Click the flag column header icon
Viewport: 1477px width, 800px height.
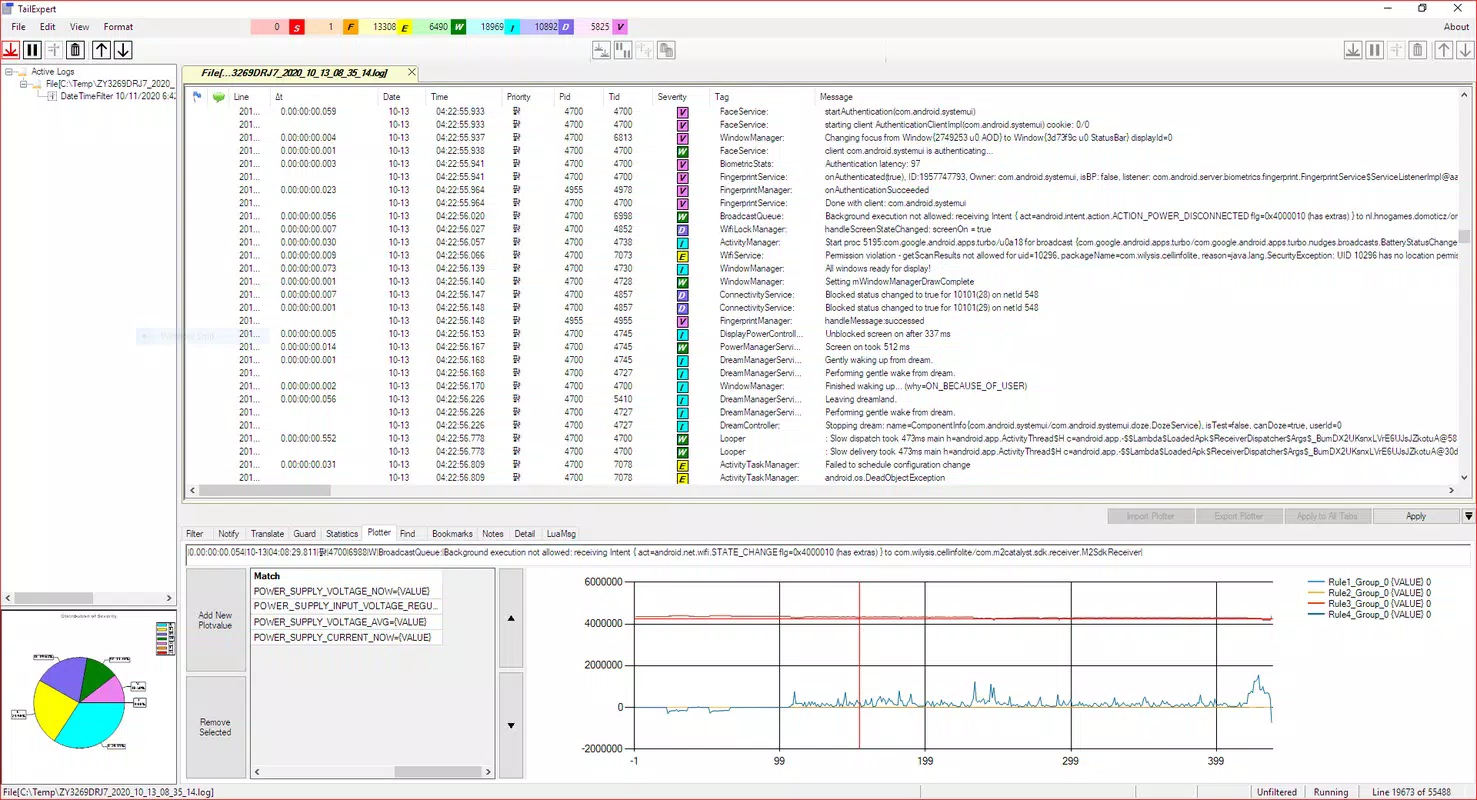(196, 97)
